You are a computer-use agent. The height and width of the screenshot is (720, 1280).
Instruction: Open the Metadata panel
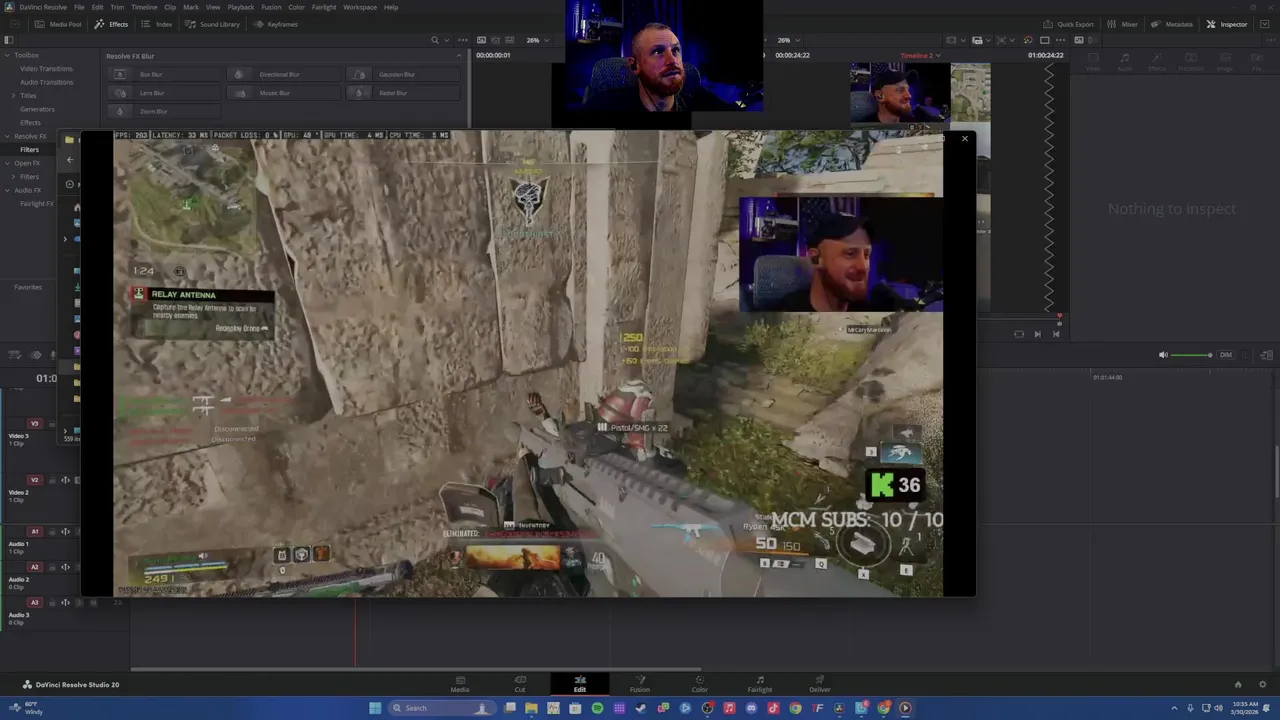1172,24
